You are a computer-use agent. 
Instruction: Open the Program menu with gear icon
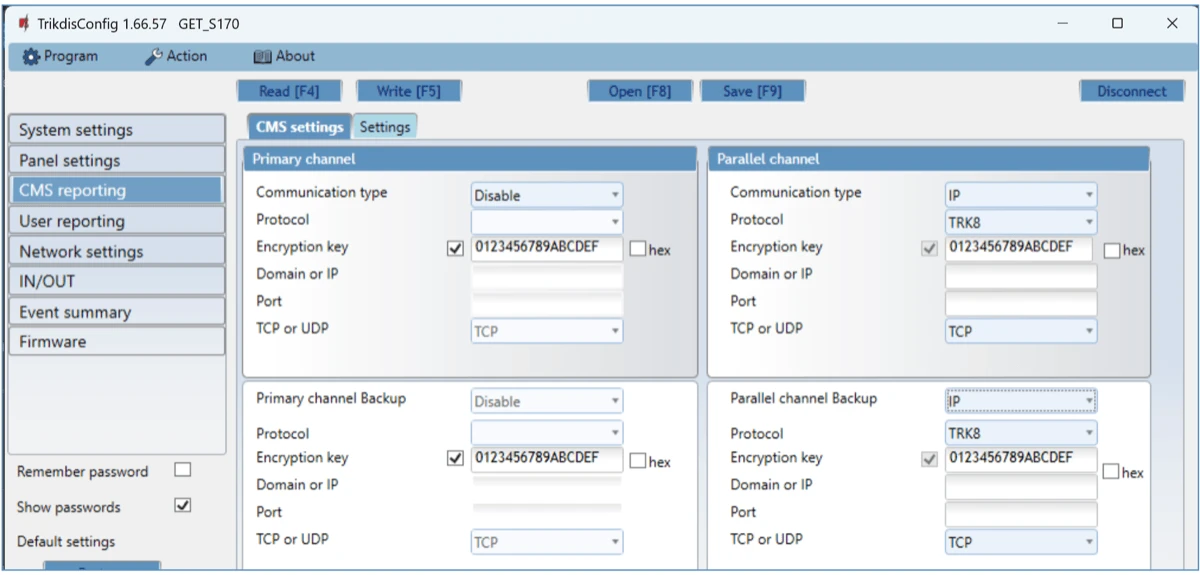click(x=60, y=56)
